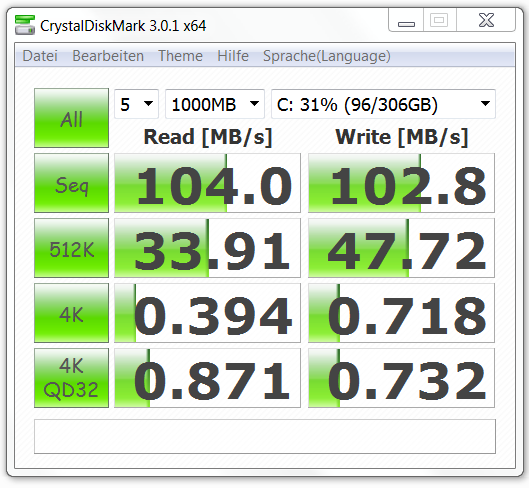Click the Seq write result 102.8
Screen dimensions: 529x488
coord(401,183)
